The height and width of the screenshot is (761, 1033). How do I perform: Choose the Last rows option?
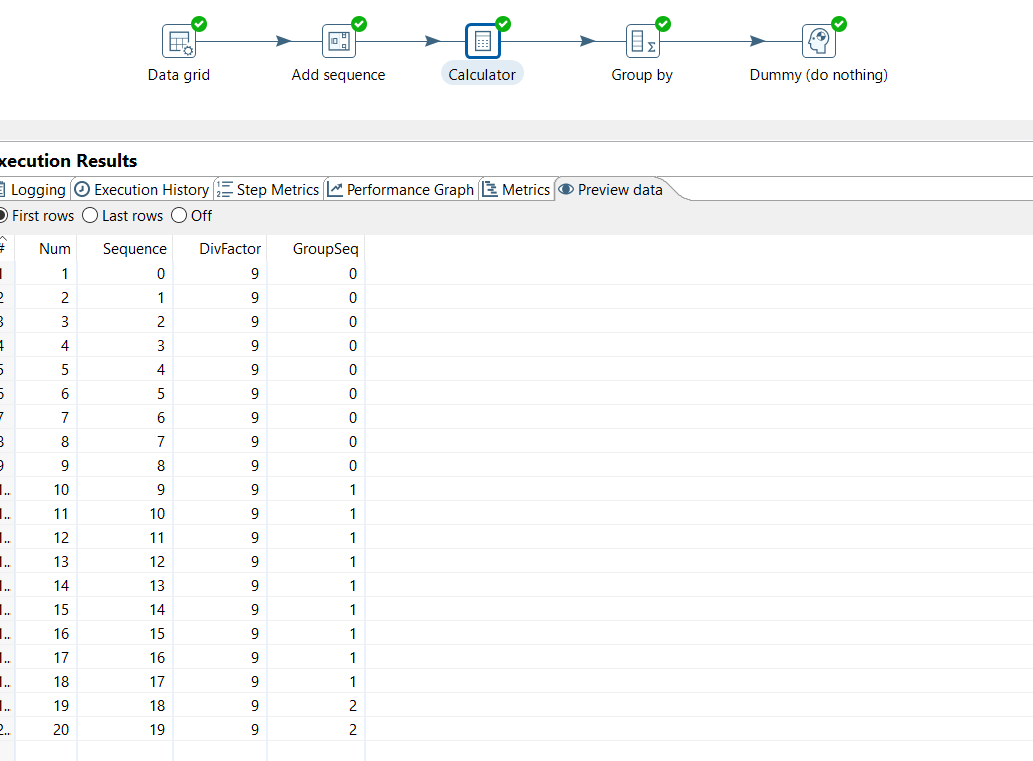point(90,215)
